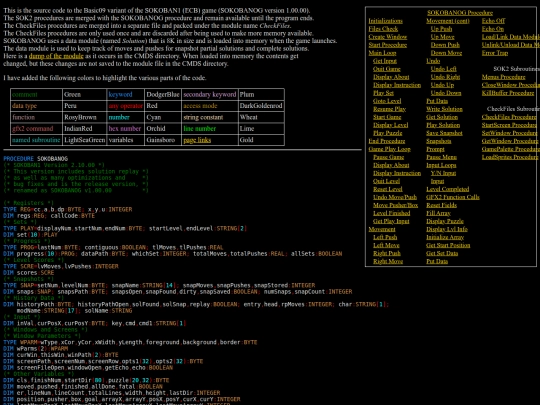Click the Resume Play link
This screenshot has height=405, width=540.
click(389, 109)
